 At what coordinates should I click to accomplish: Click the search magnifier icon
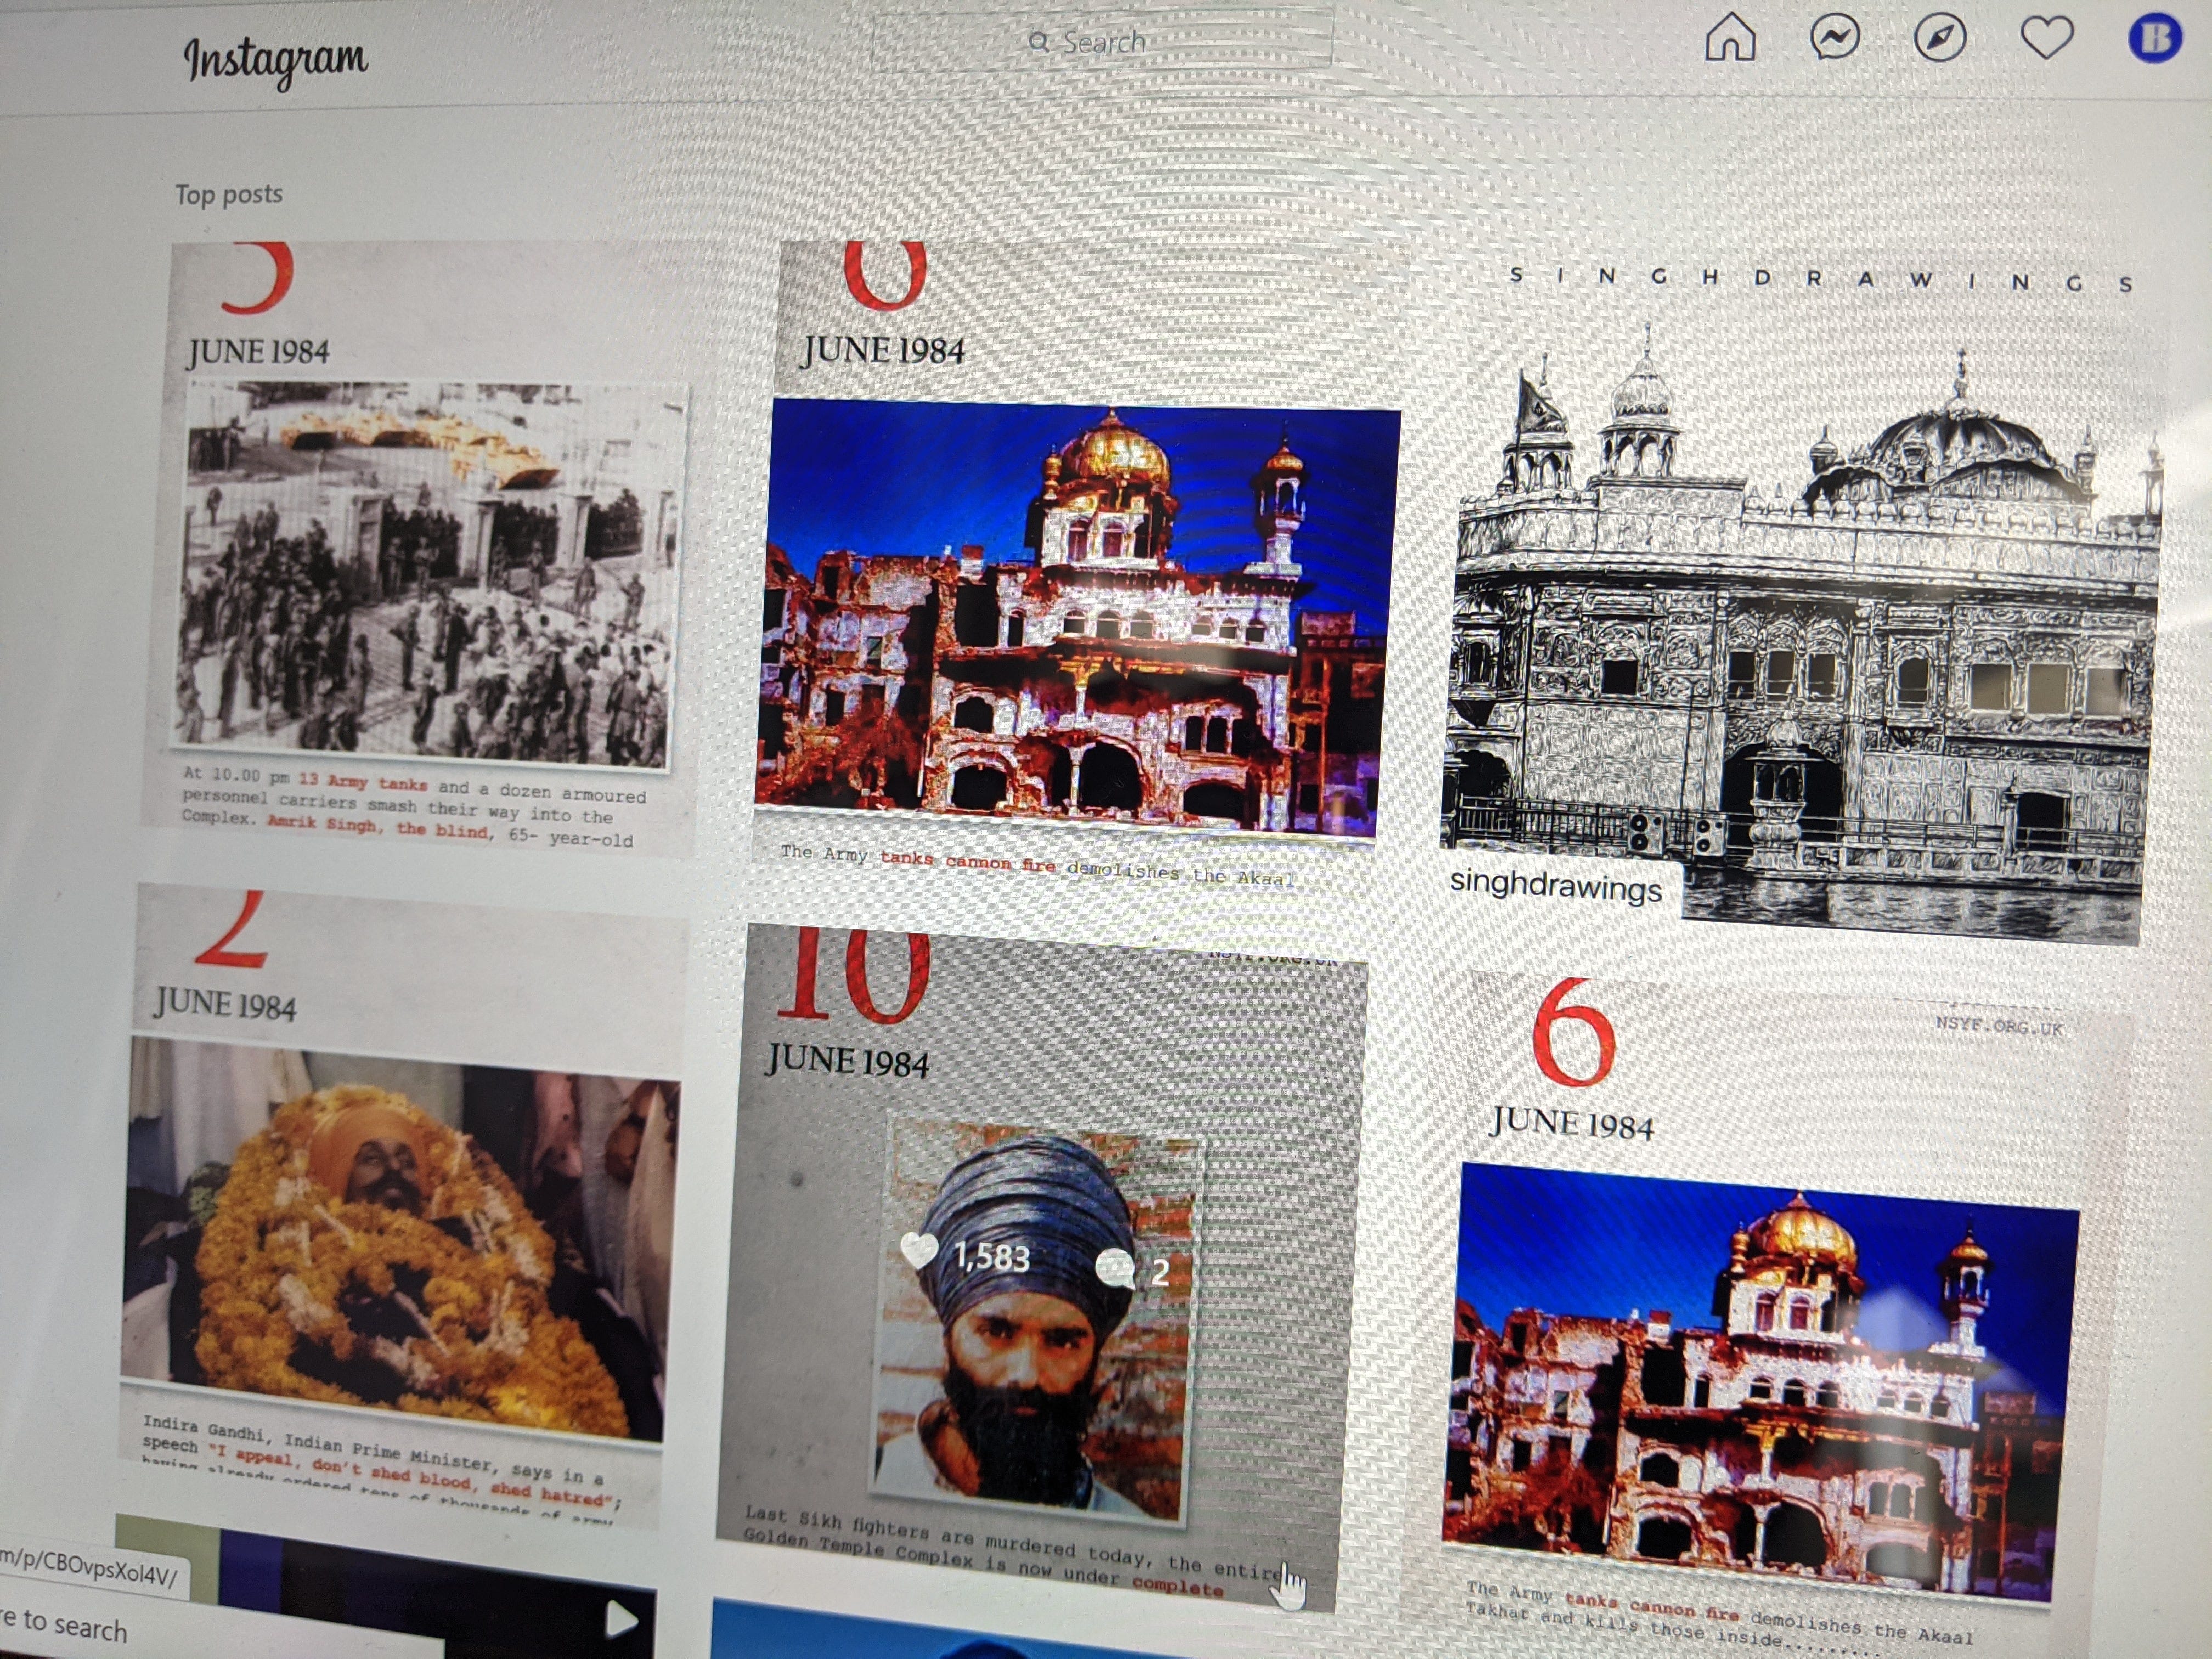[1039, 42]
